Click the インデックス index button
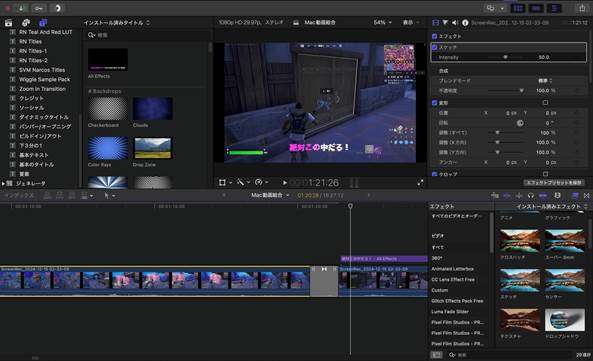This screenshot has height=361, width=593. 18,195
